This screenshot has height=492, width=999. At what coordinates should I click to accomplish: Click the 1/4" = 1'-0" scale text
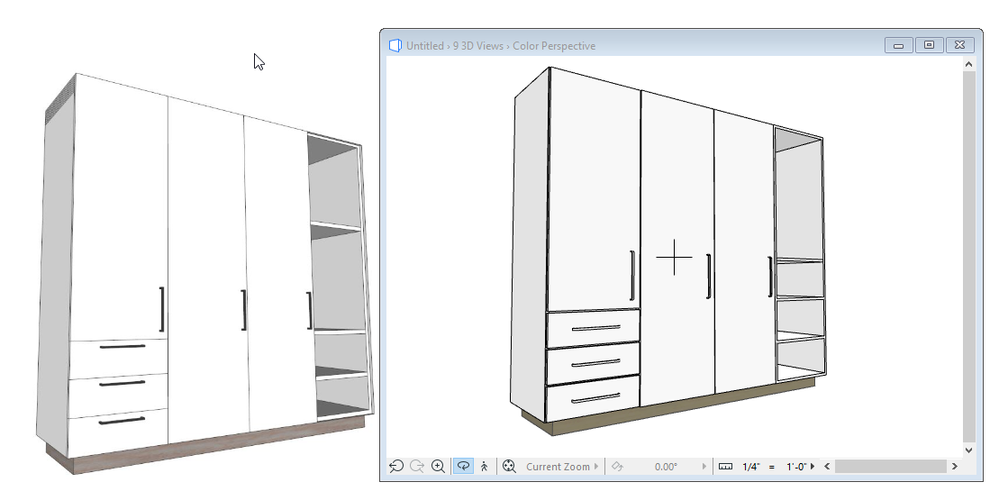[x=775, y=467]
